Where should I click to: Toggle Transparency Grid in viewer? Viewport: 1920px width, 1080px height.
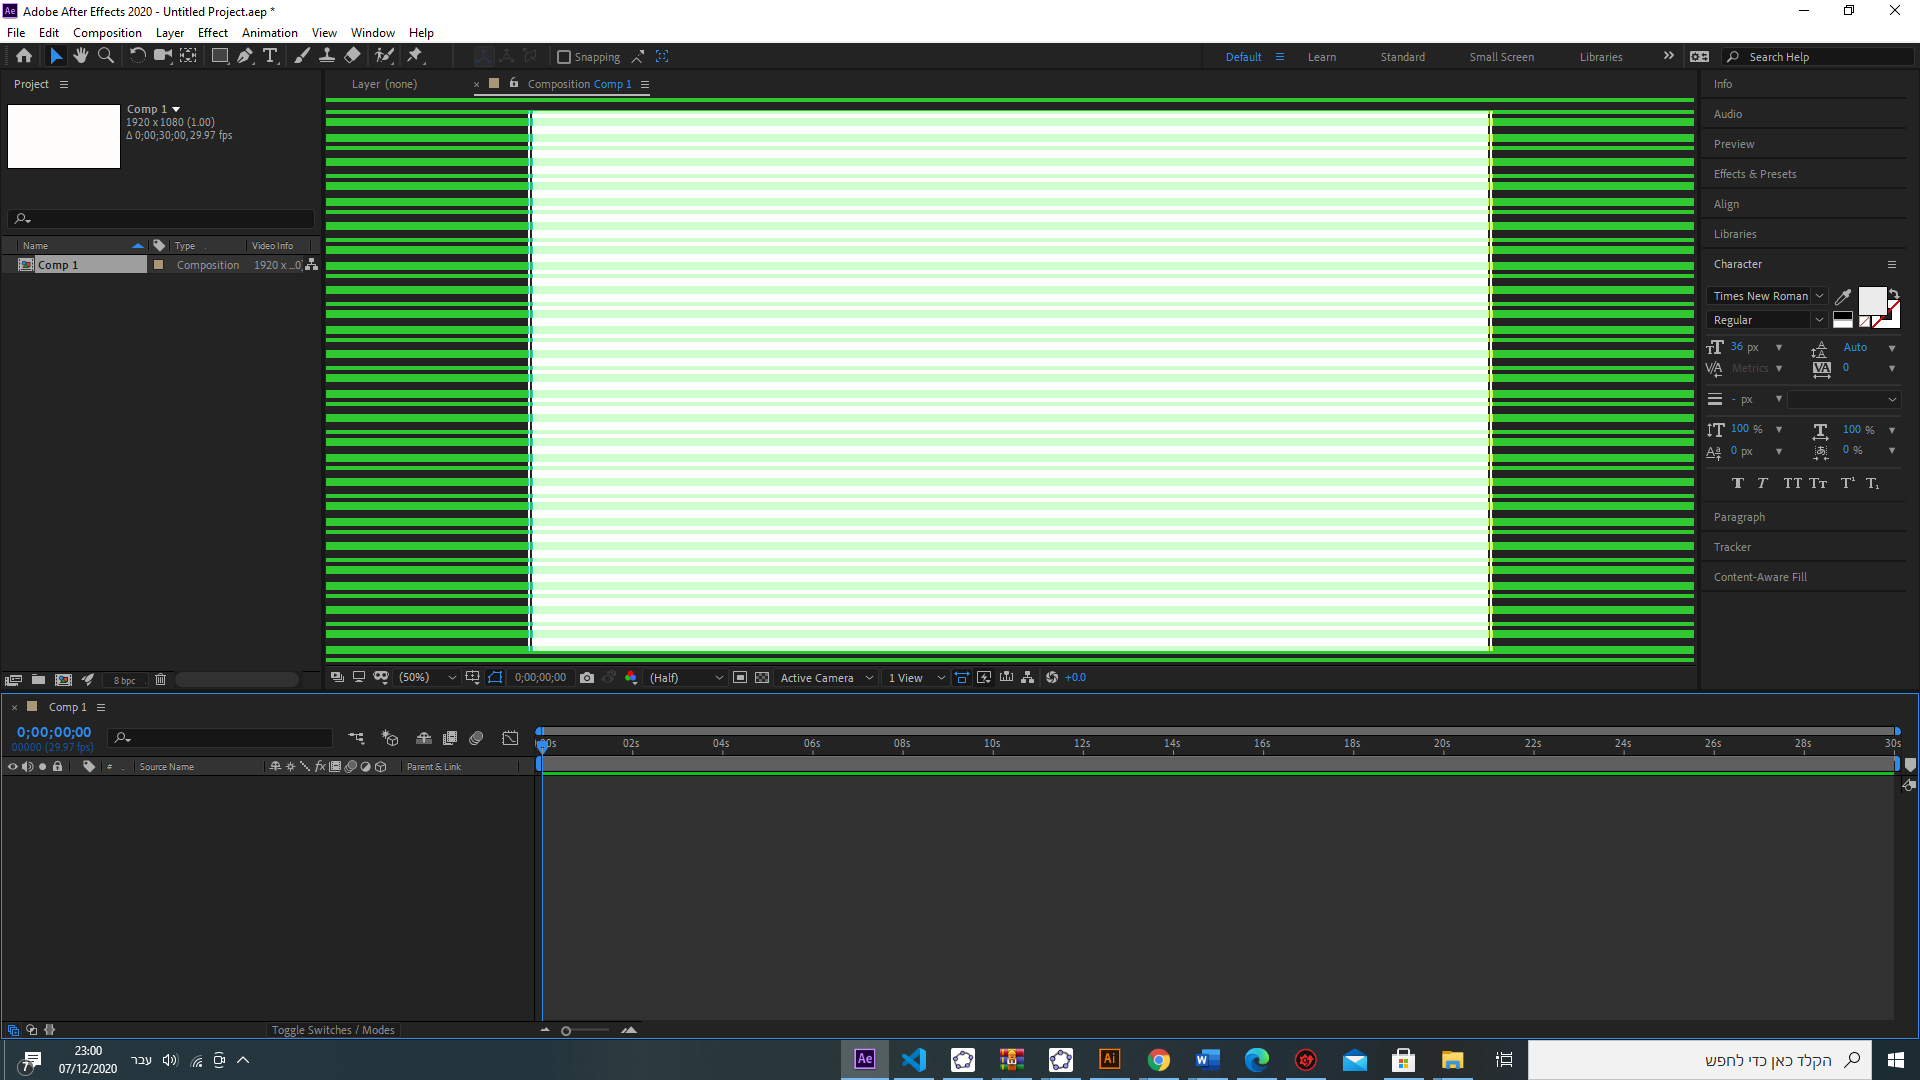(x=762, y=678)
